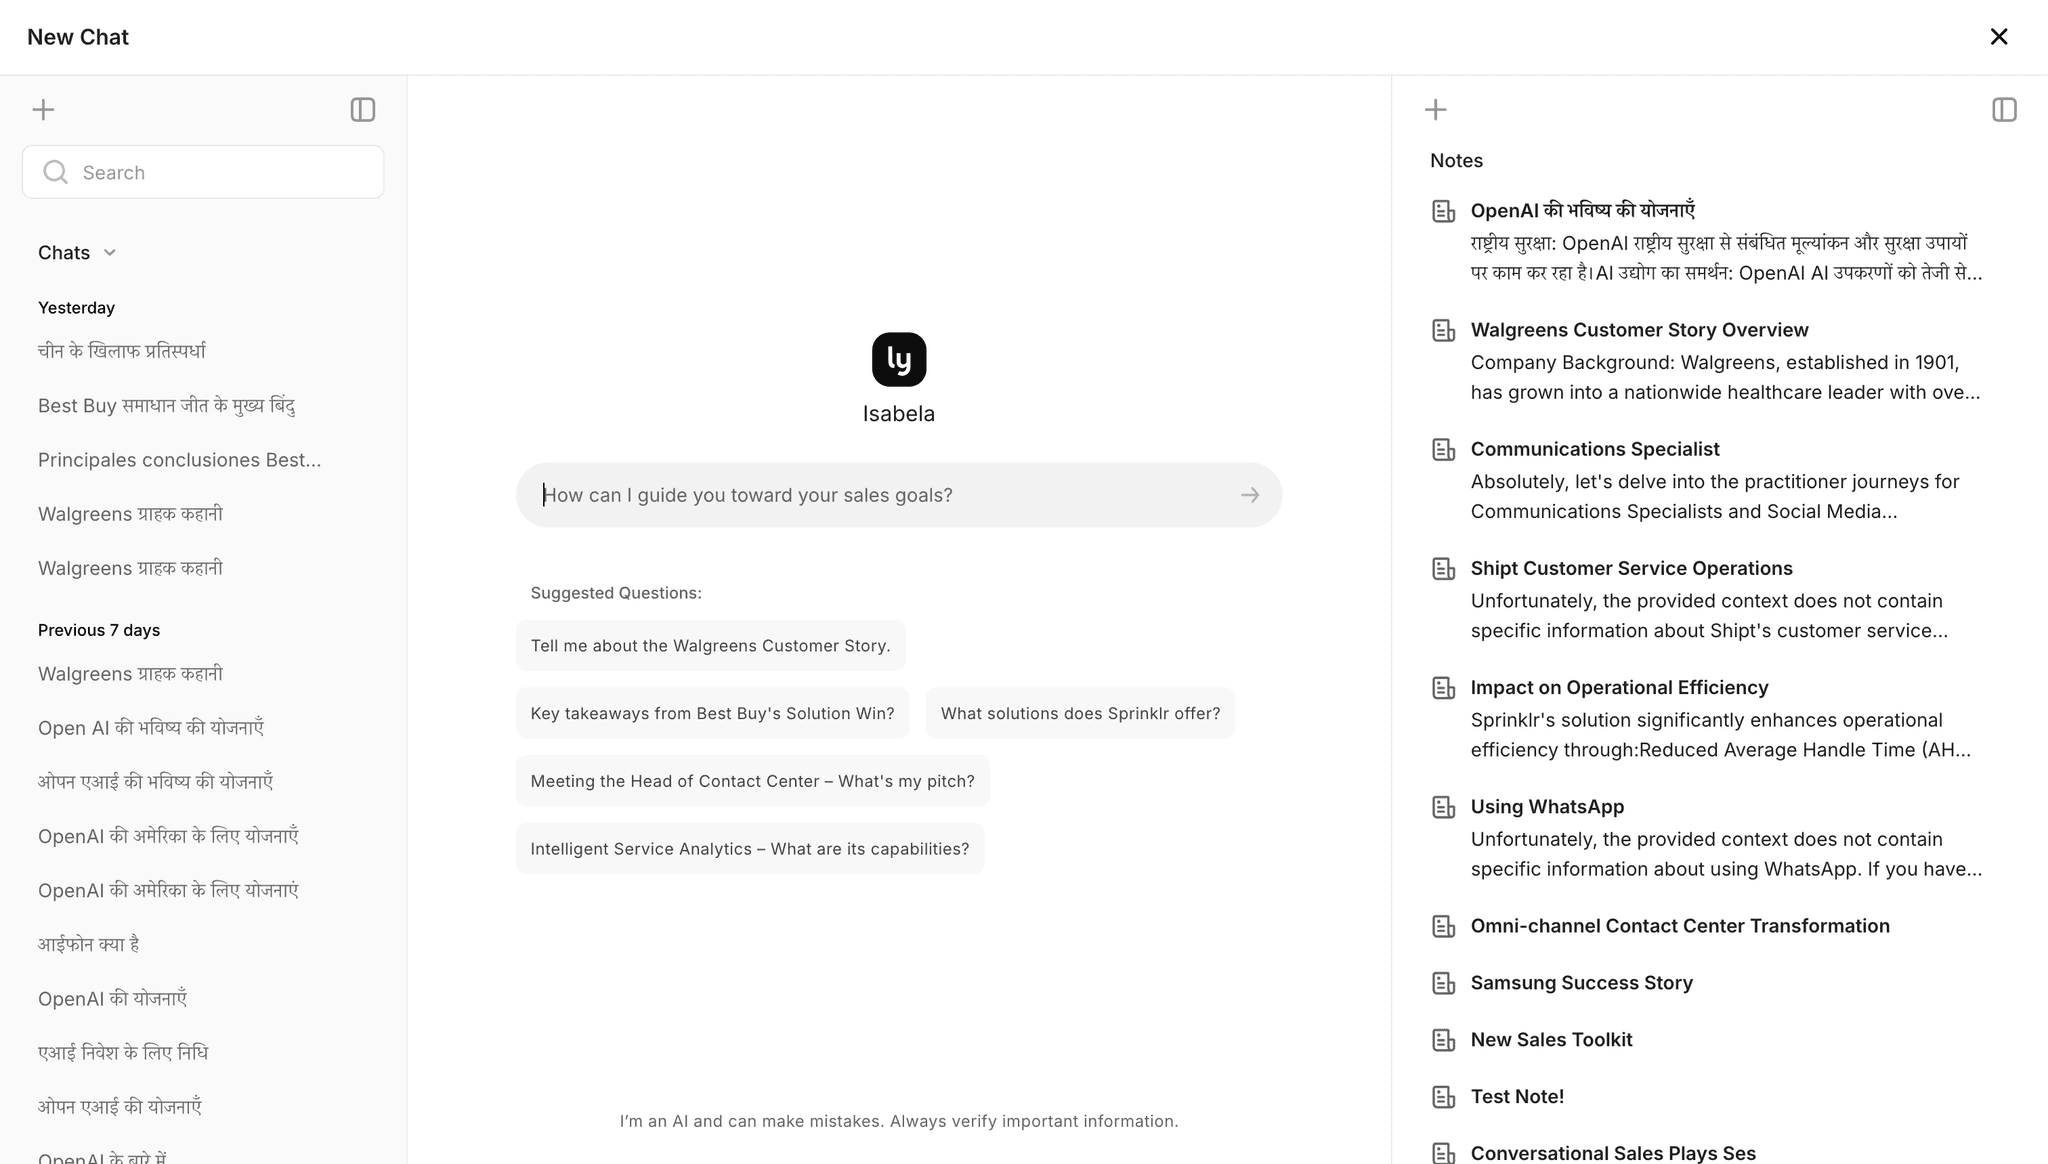Open chat 'OpenAI की योजनाएँ'
2048x1164 pixels.
point(113,999)
